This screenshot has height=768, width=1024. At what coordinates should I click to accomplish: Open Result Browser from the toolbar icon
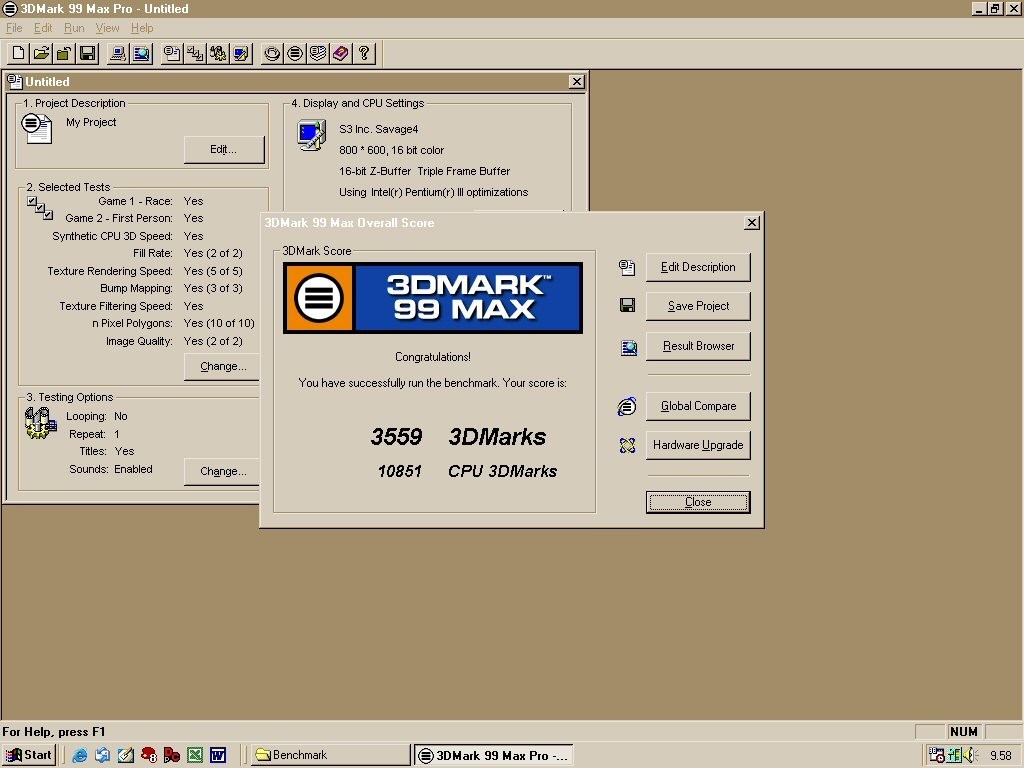(x=141, y=54)
